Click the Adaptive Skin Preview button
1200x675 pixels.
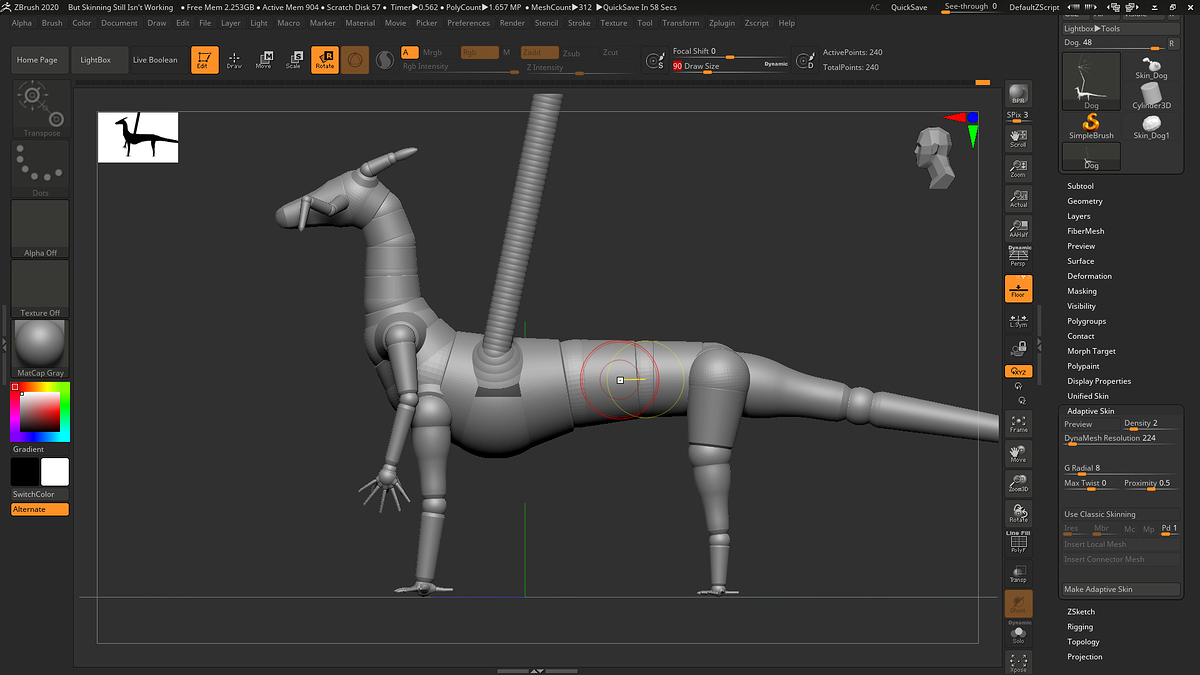1090,424
